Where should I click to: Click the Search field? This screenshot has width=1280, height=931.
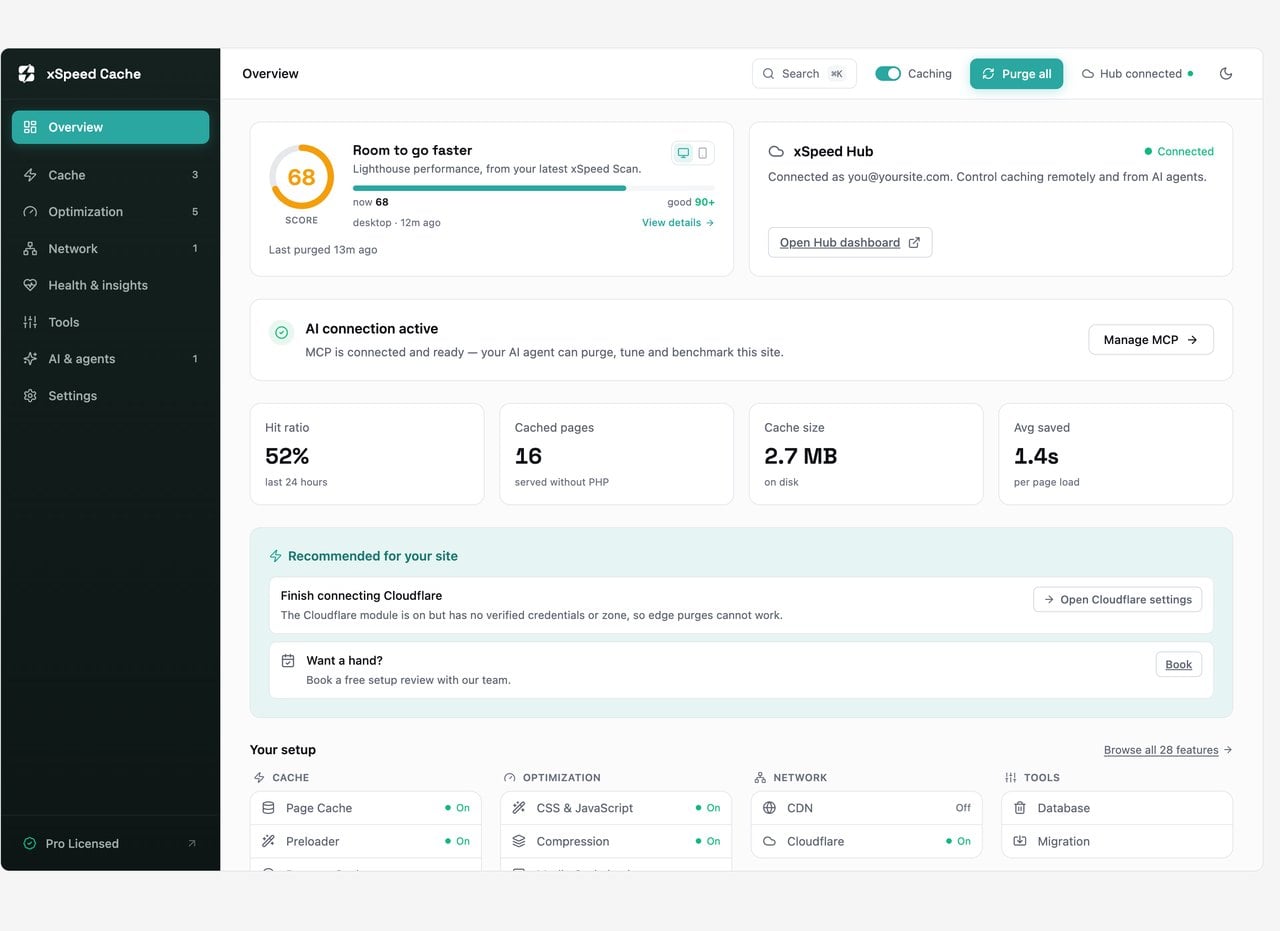pos(804,74)
